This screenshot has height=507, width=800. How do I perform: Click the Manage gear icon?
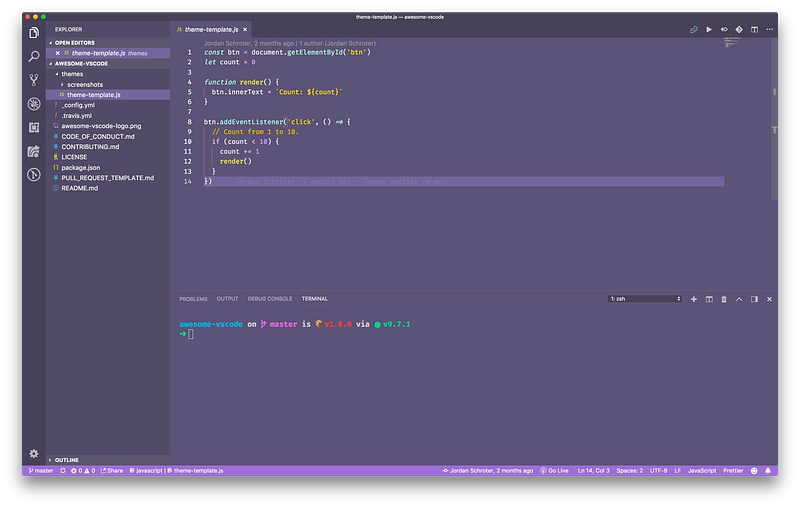pyautogui.click(x=34, y=453)
